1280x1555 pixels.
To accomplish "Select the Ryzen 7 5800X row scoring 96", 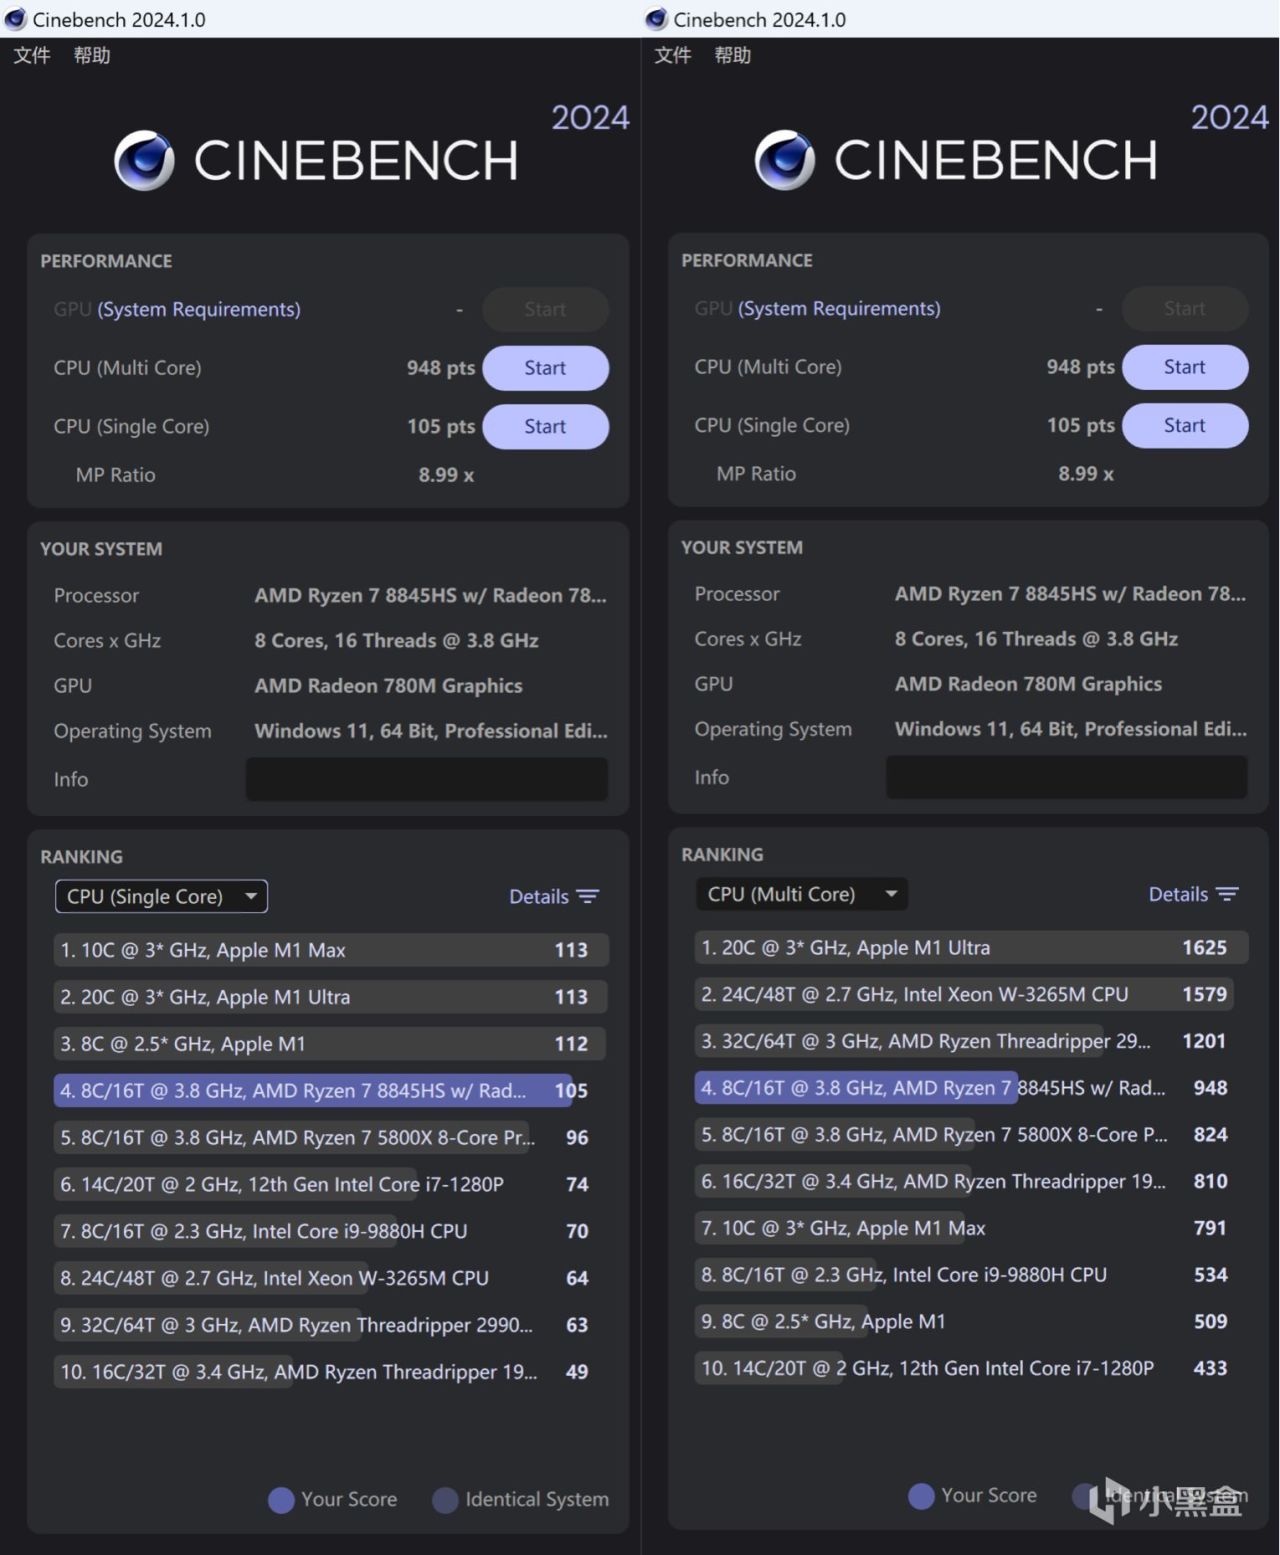I will coord(330,1138).
